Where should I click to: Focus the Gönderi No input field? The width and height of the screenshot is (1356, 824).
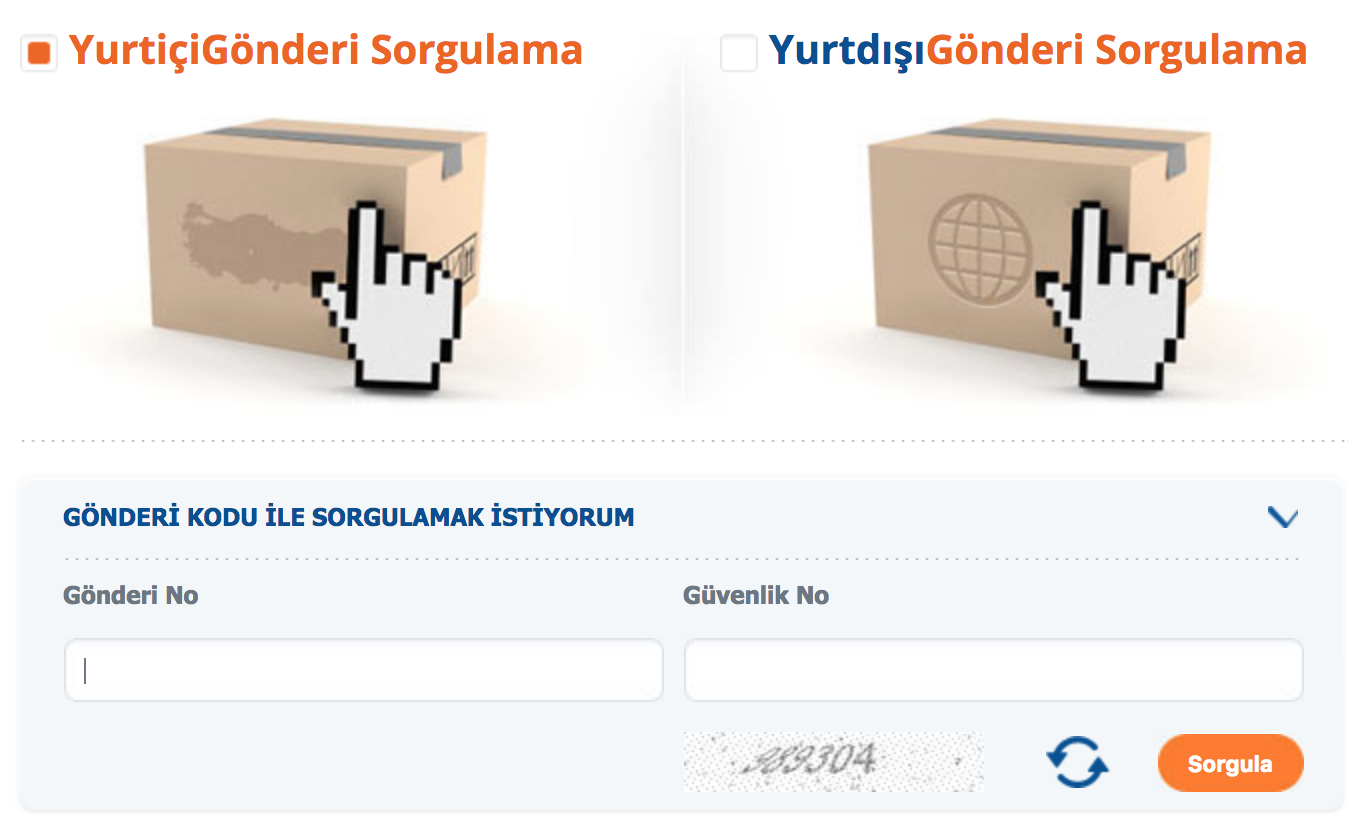pos(364,670)
